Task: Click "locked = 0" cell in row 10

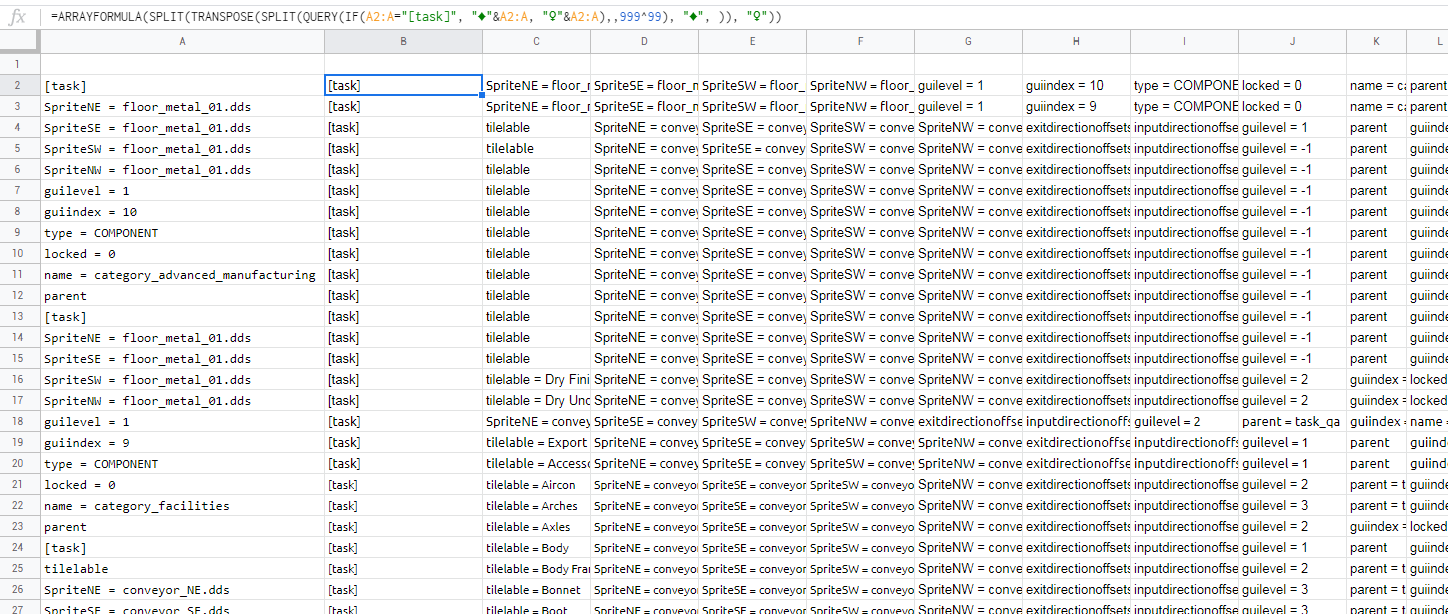Action: point(182,253)
